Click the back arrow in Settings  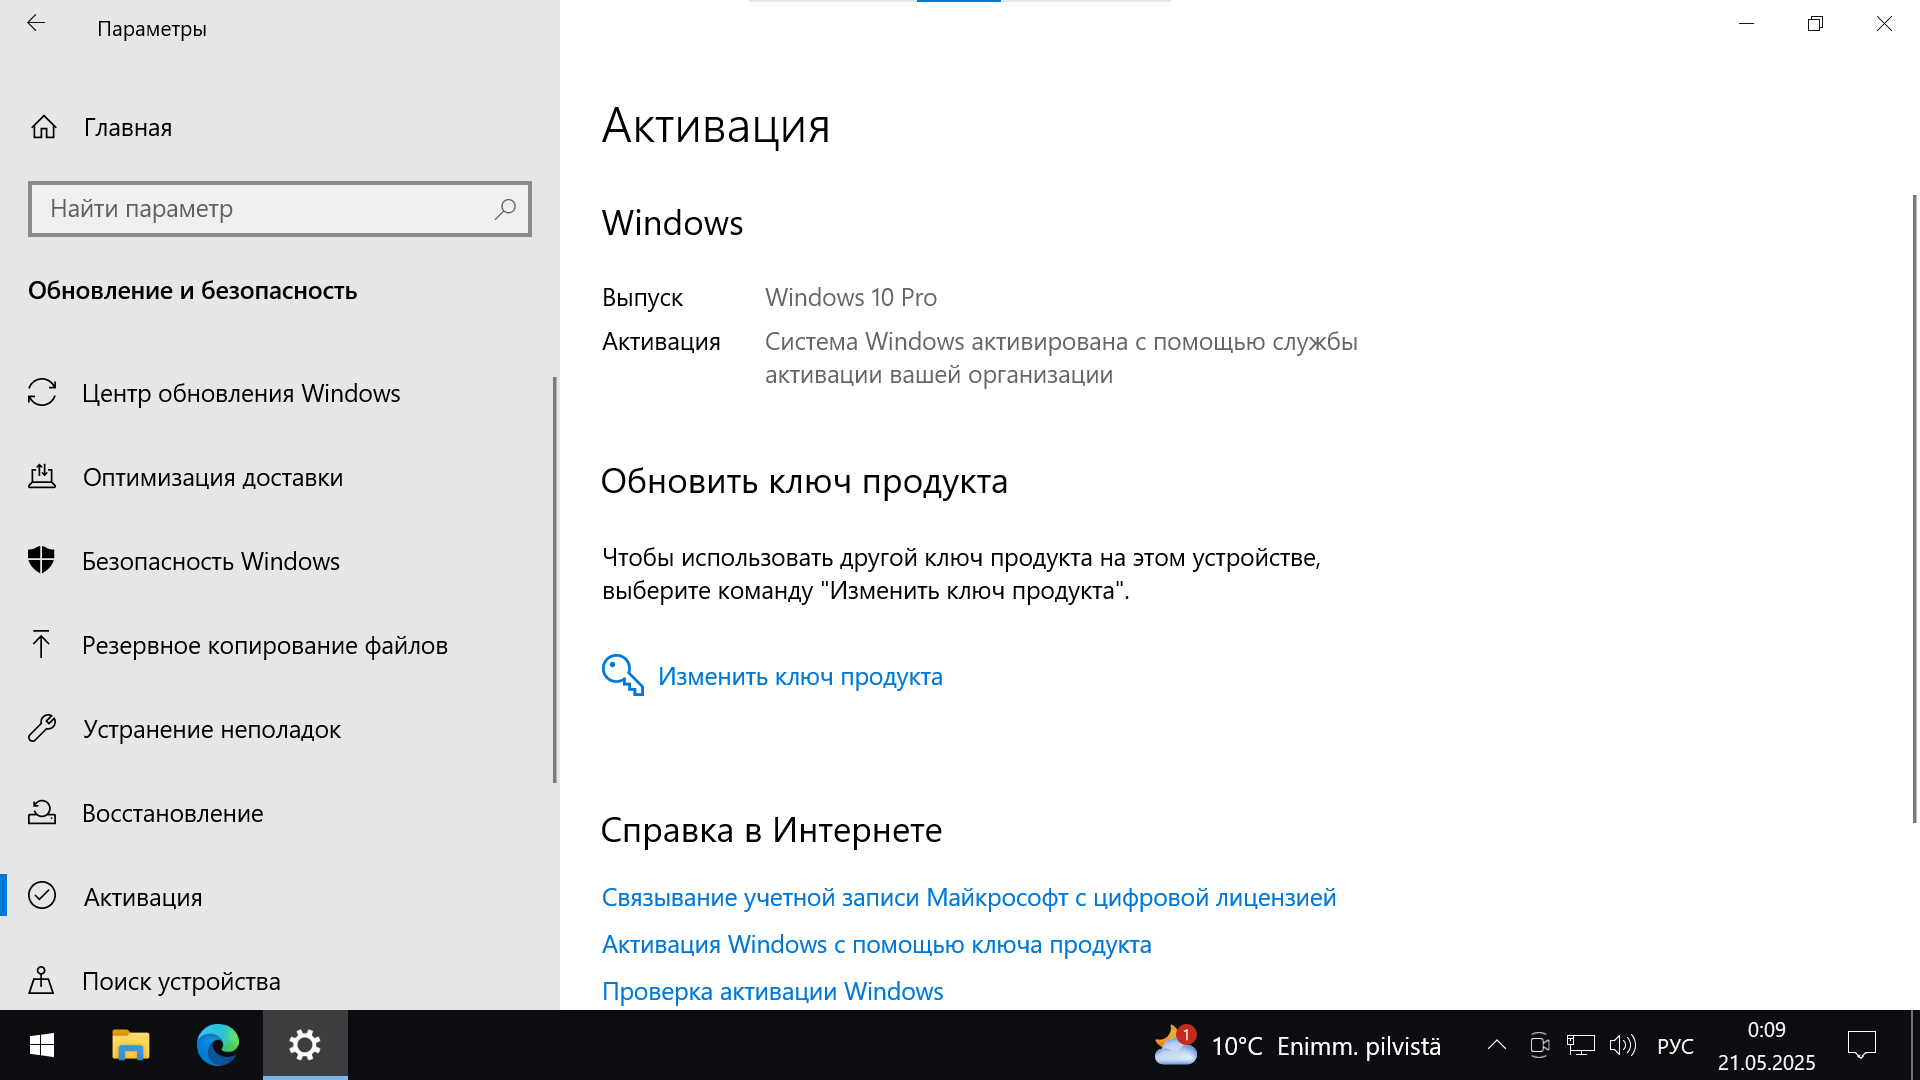pyautogui.click(x=36, y=23)
